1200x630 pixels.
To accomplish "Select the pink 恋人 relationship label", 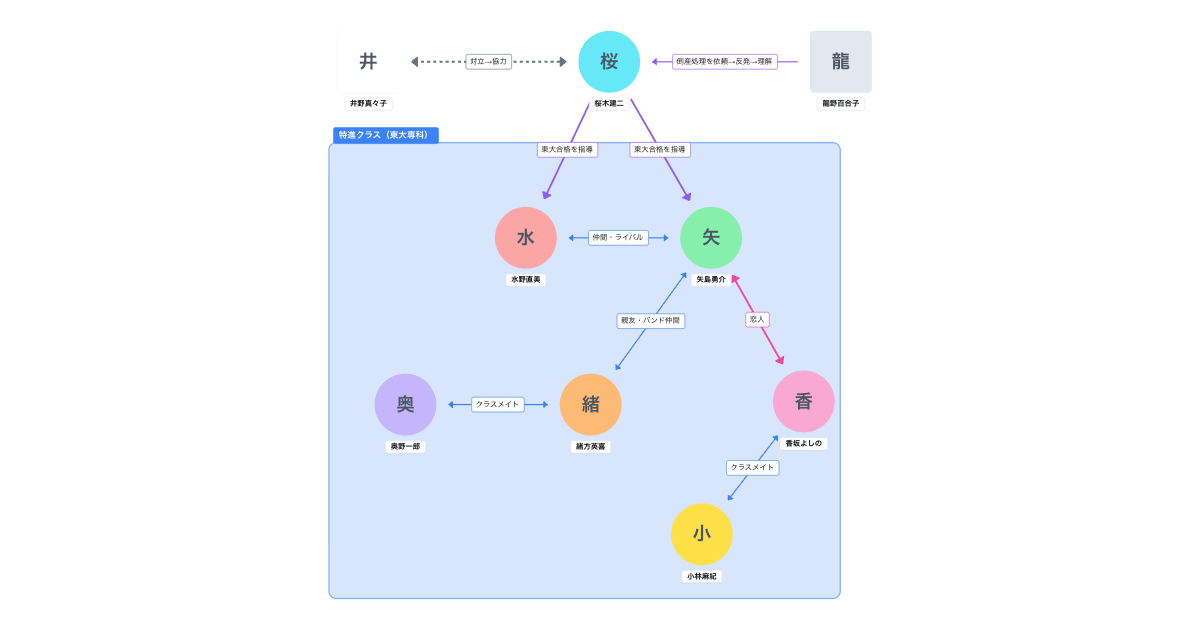I will click(x=757, y=320).
